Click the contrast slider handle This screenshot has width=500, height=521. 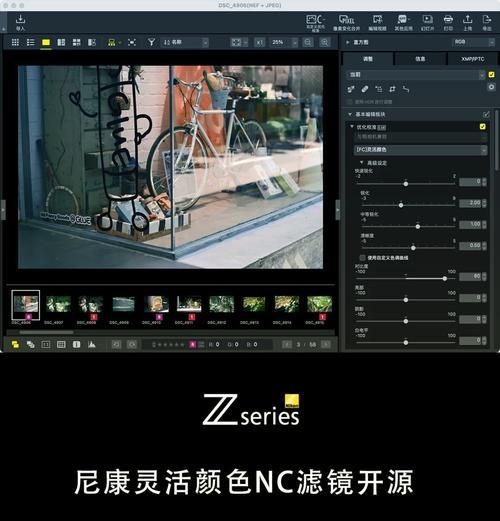pyautogui.click(x=445, y=278)
